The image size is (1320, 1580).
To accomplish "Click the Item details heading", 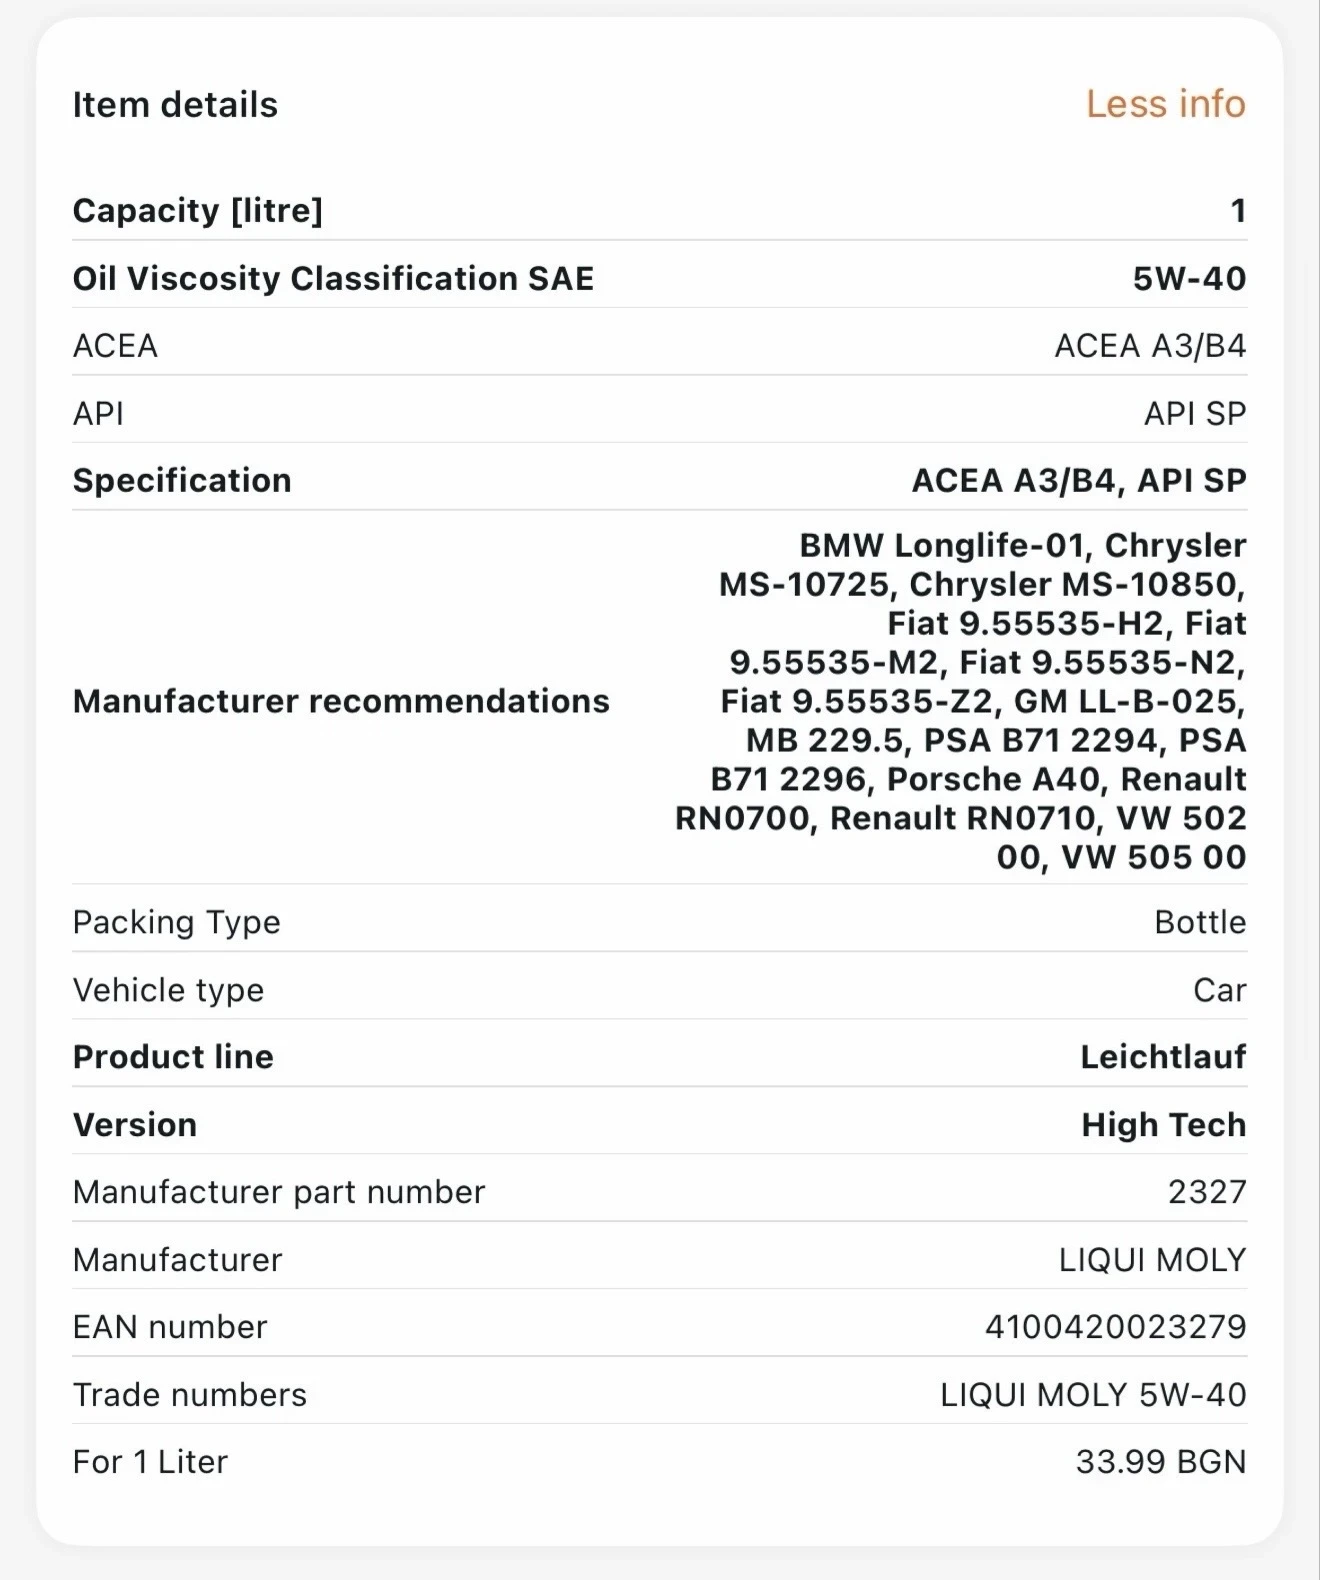I will (175, 104).
